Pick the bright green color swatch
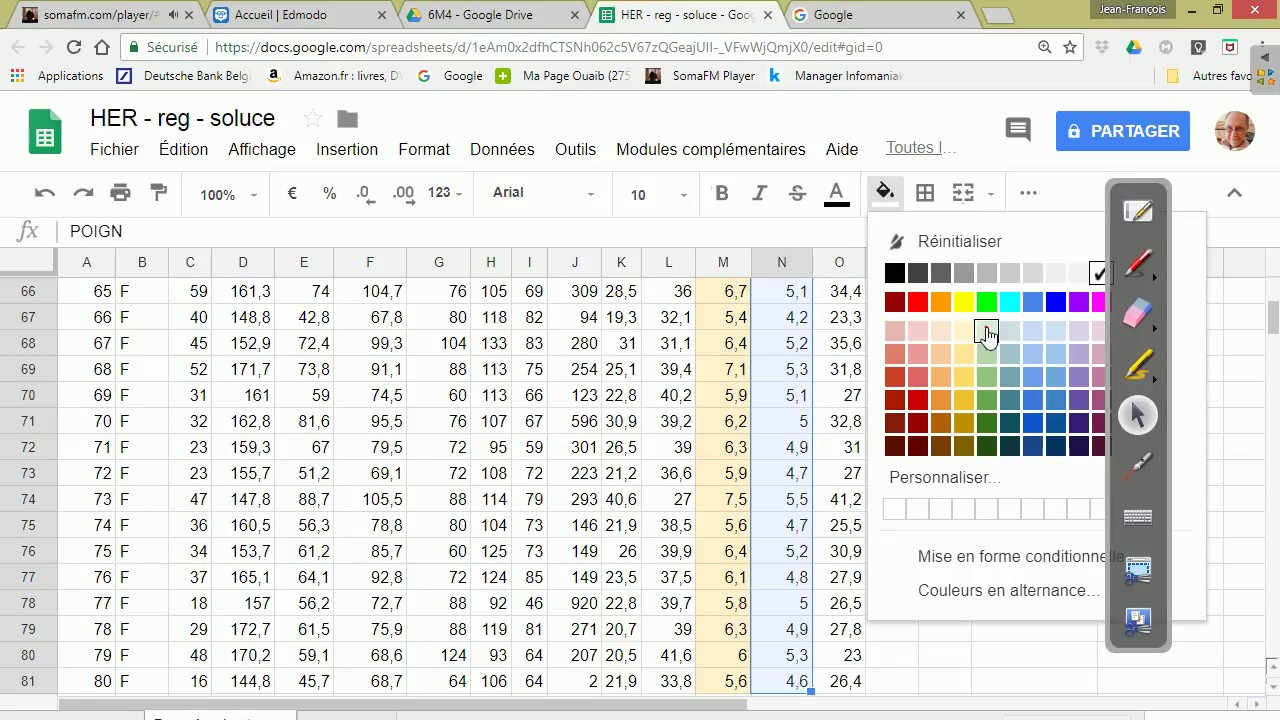 (986, 302)
